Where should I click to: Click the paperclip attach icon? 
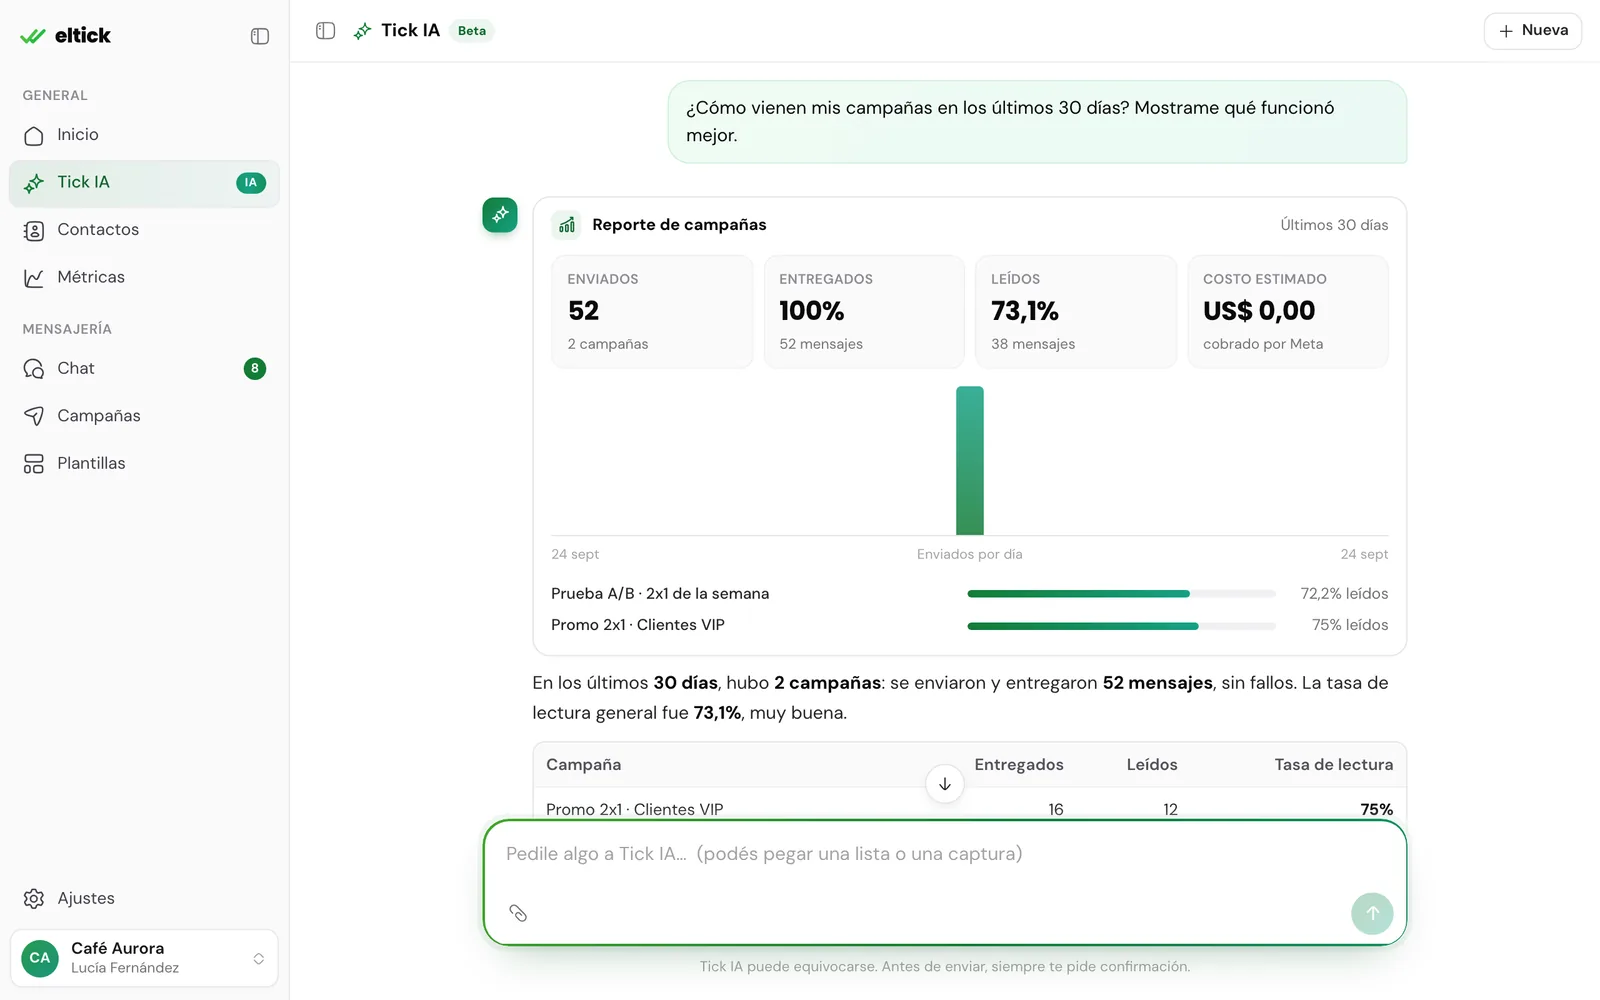coord(518,913)
